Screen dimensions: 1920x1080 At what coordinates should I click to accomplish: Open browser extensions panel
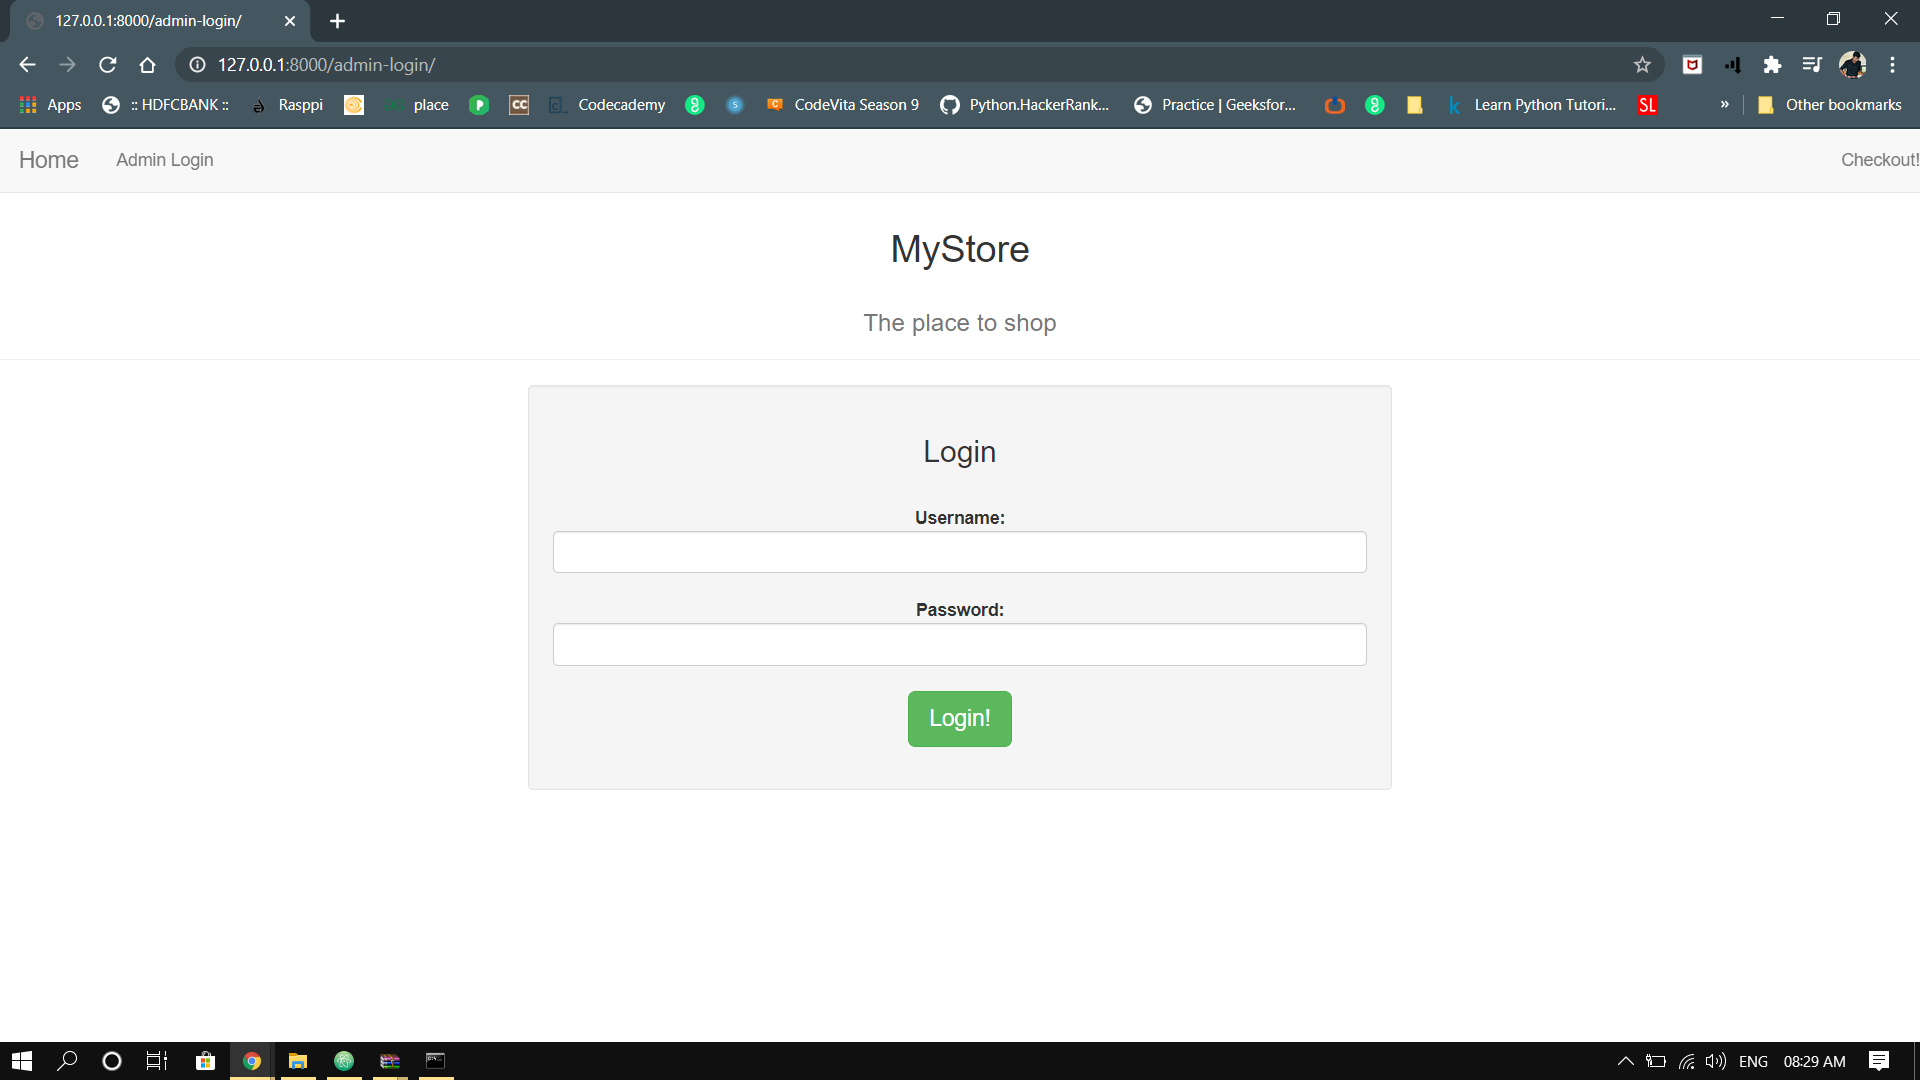coord(1773,64)
